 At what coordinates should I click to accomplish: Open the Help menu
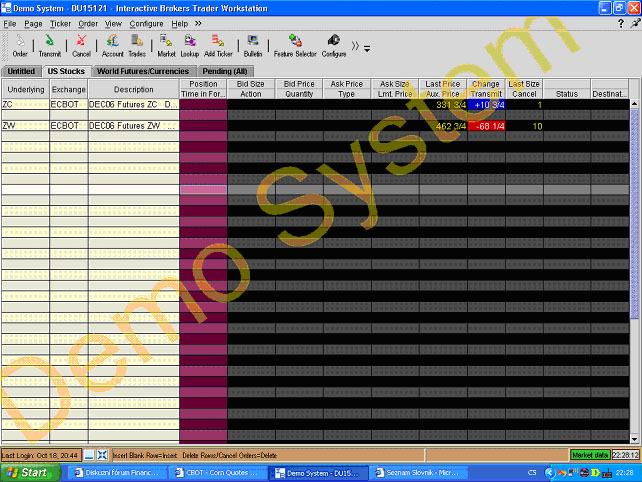179,24
